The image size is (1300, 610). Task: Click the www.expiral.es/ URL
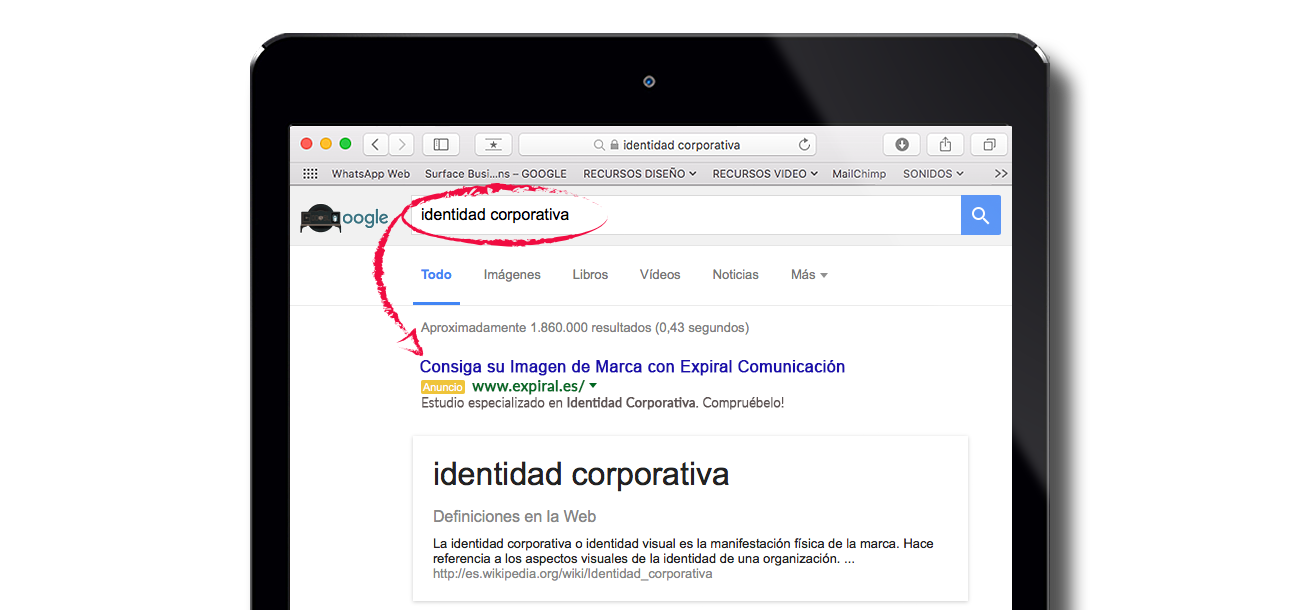click(528, 386)
